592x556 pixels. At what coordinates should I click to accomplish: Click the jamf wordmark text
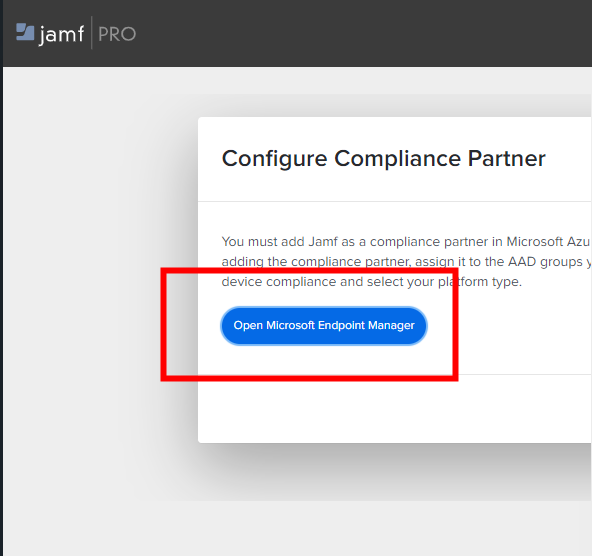click(x=62, y=35)
